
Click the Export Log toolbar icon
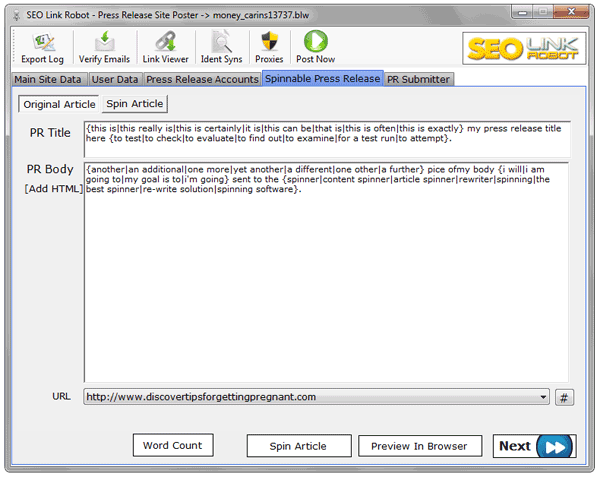point(42,48)
